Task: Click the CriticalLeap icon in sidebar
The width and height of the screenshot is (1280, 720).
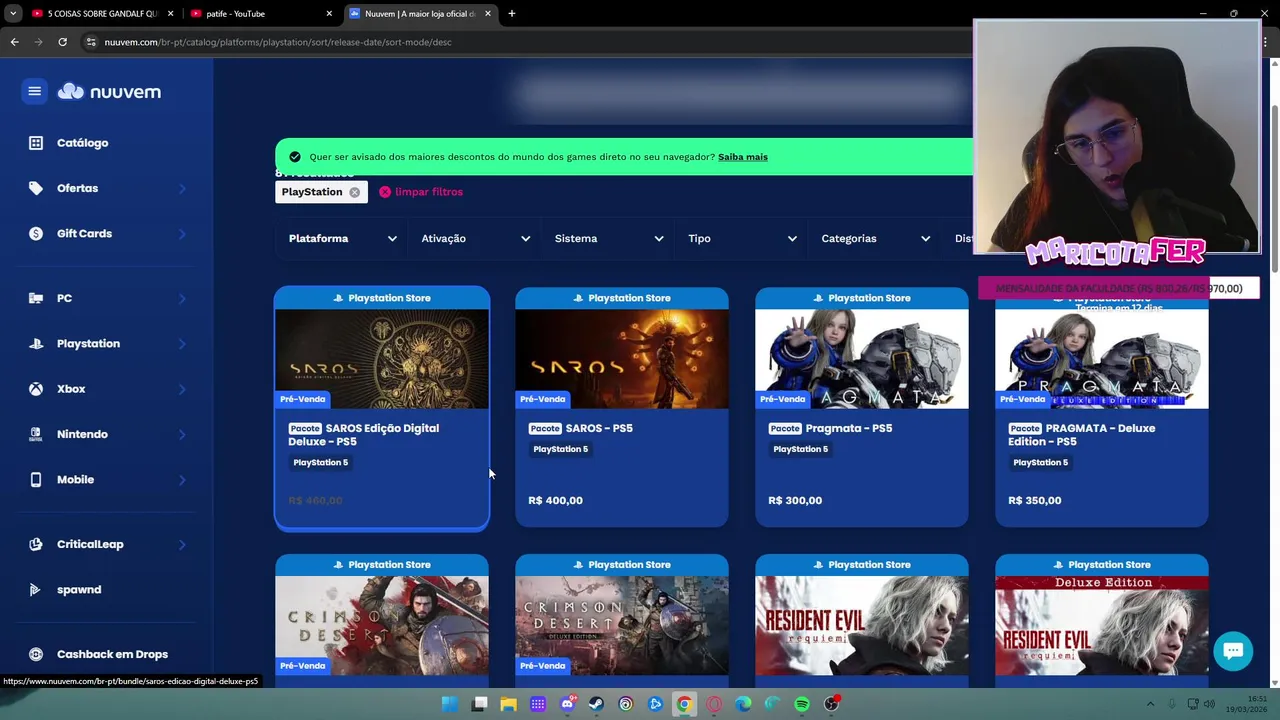Action: point(36,544)
